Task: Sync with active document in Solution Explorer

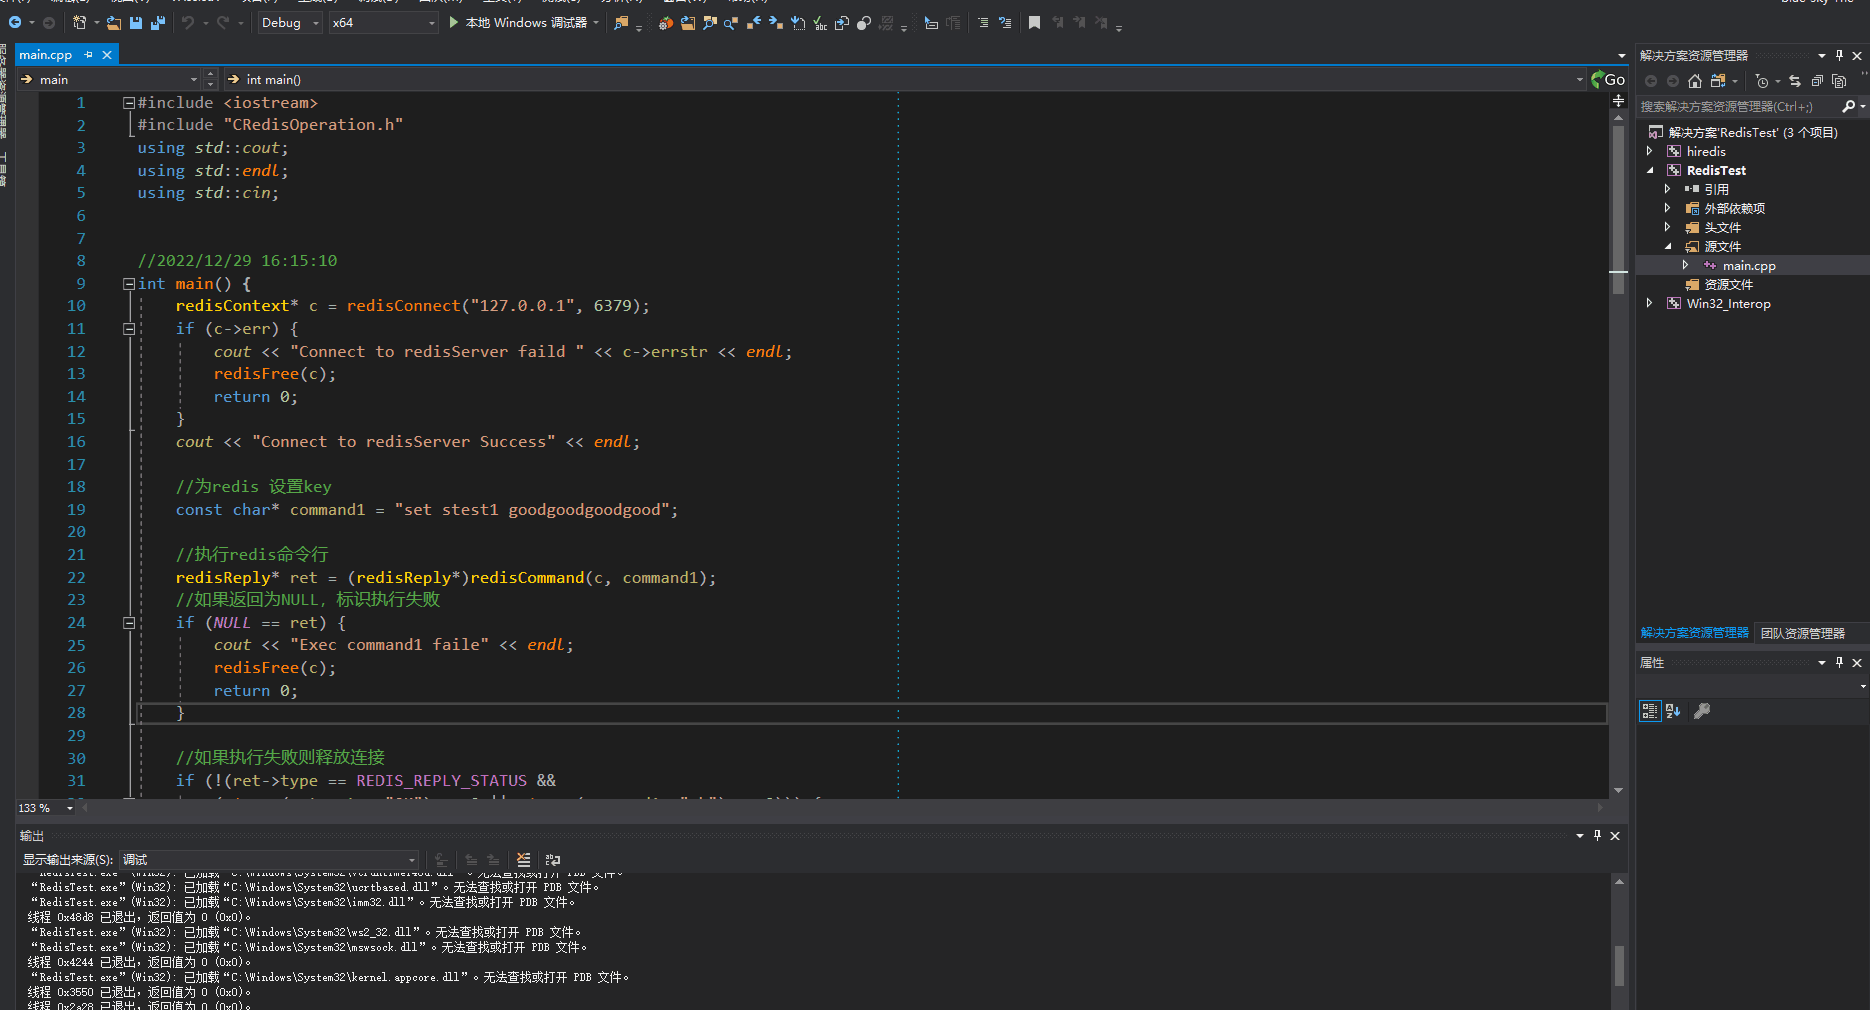Action: click(1796, 81)
